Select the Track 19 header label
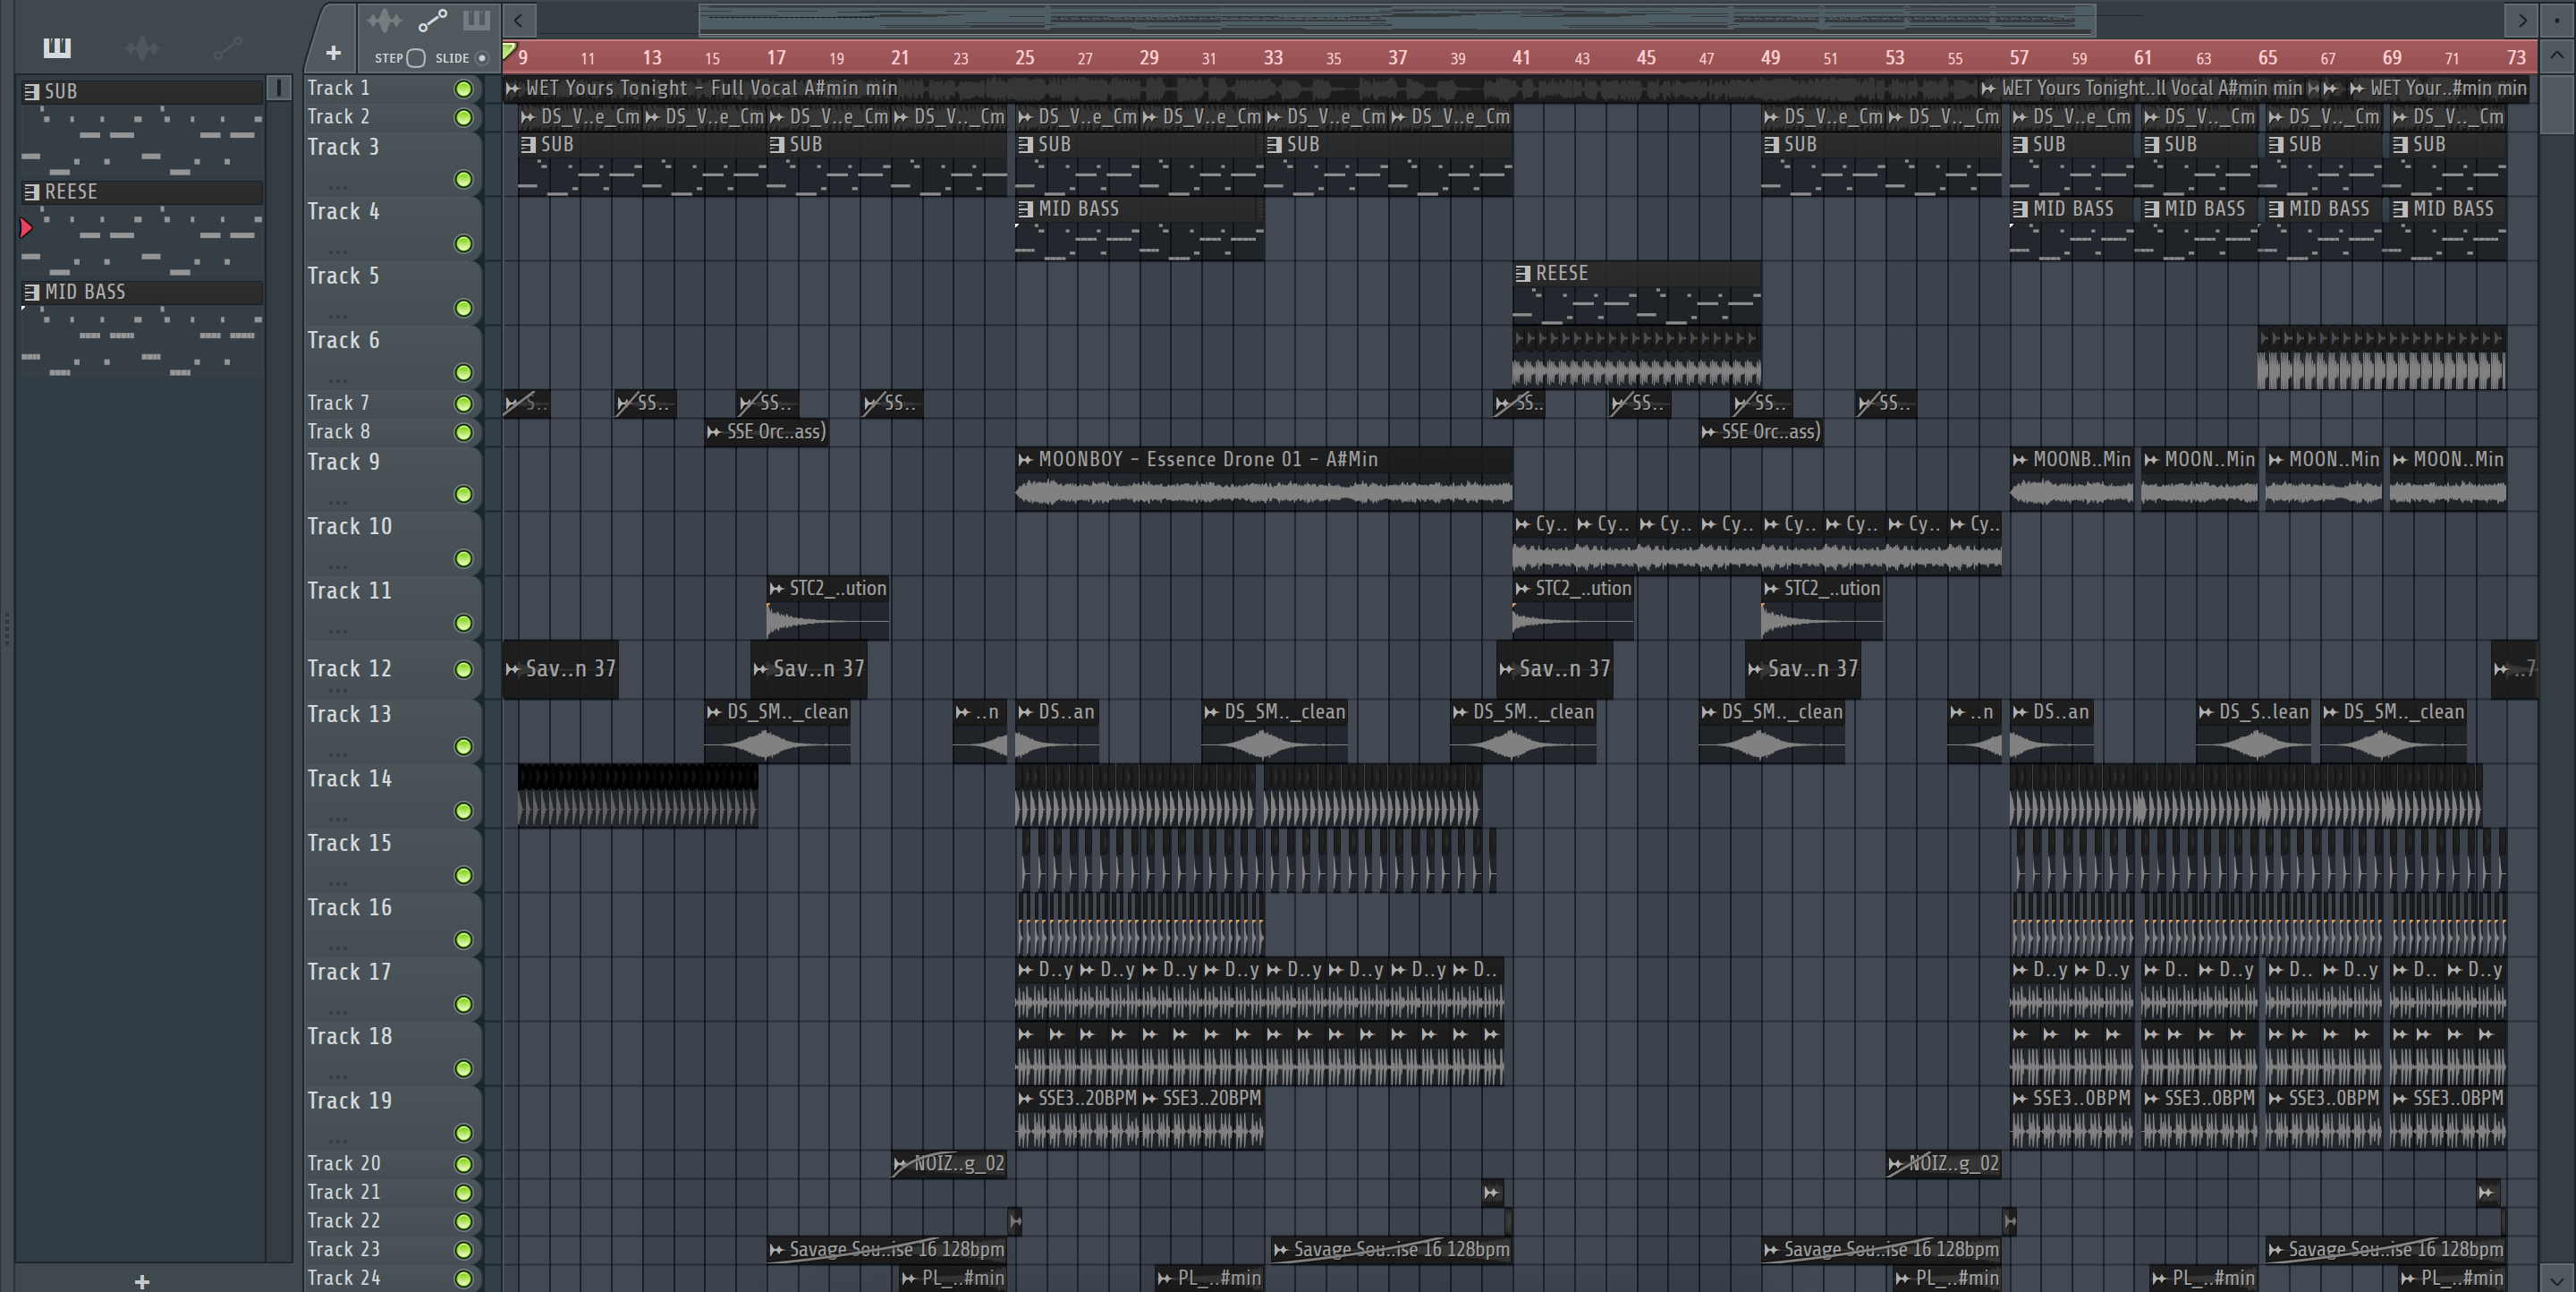 pyautogui.click(x=349, y=1100)
